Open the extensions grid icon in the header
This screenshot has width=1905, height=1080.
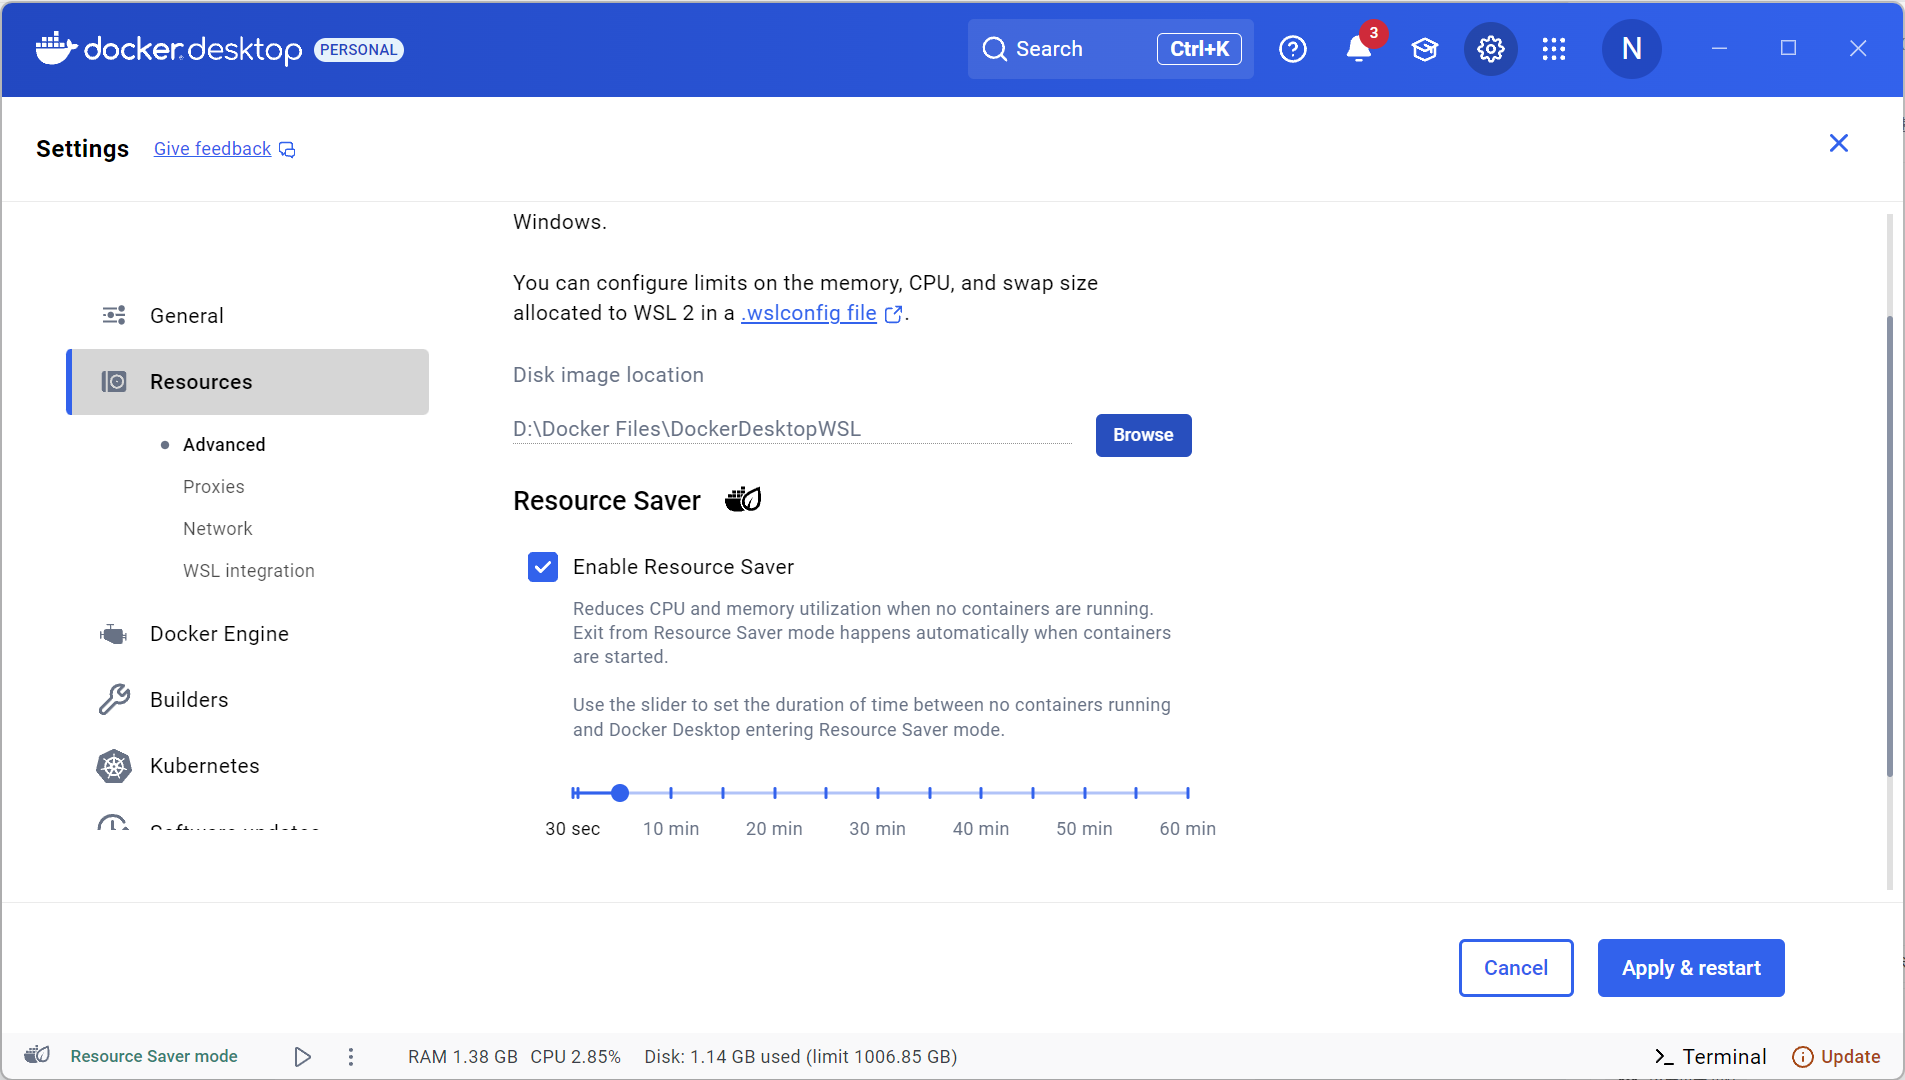coord(1552,49)
